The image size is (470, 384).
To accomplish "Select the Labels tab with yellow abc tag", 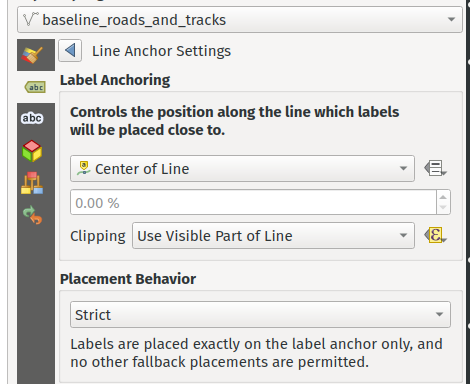I will click(x=36, y=87).
